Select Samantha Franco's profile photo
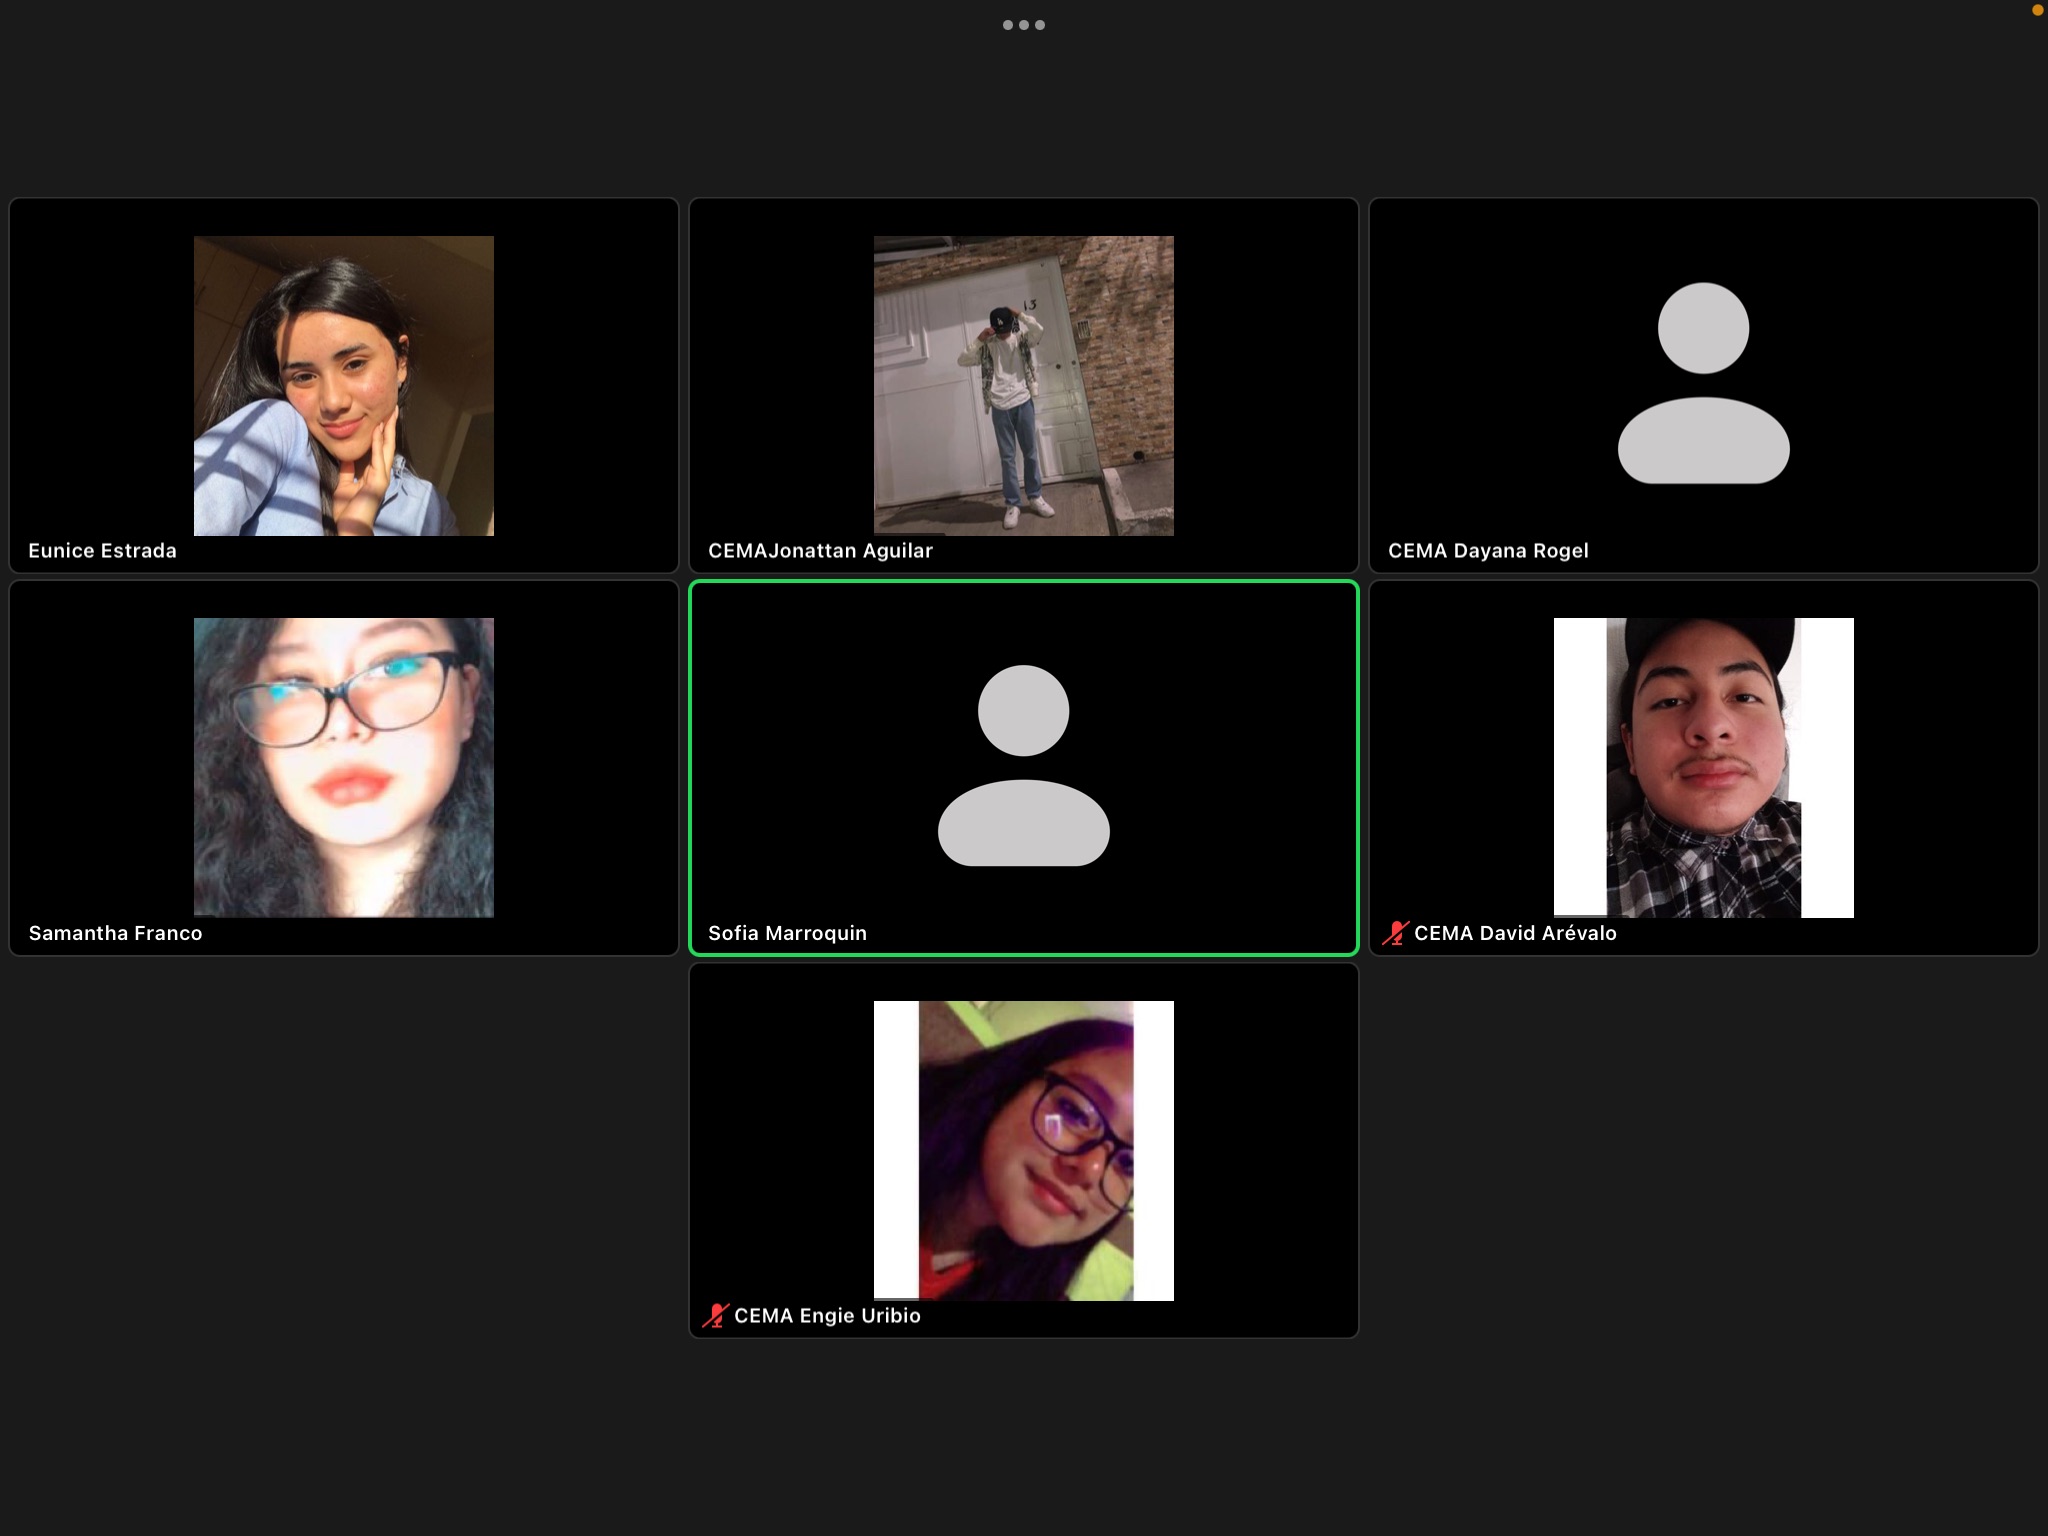The width and height of the screenshot is (2048, 1536). pos(343,768)
